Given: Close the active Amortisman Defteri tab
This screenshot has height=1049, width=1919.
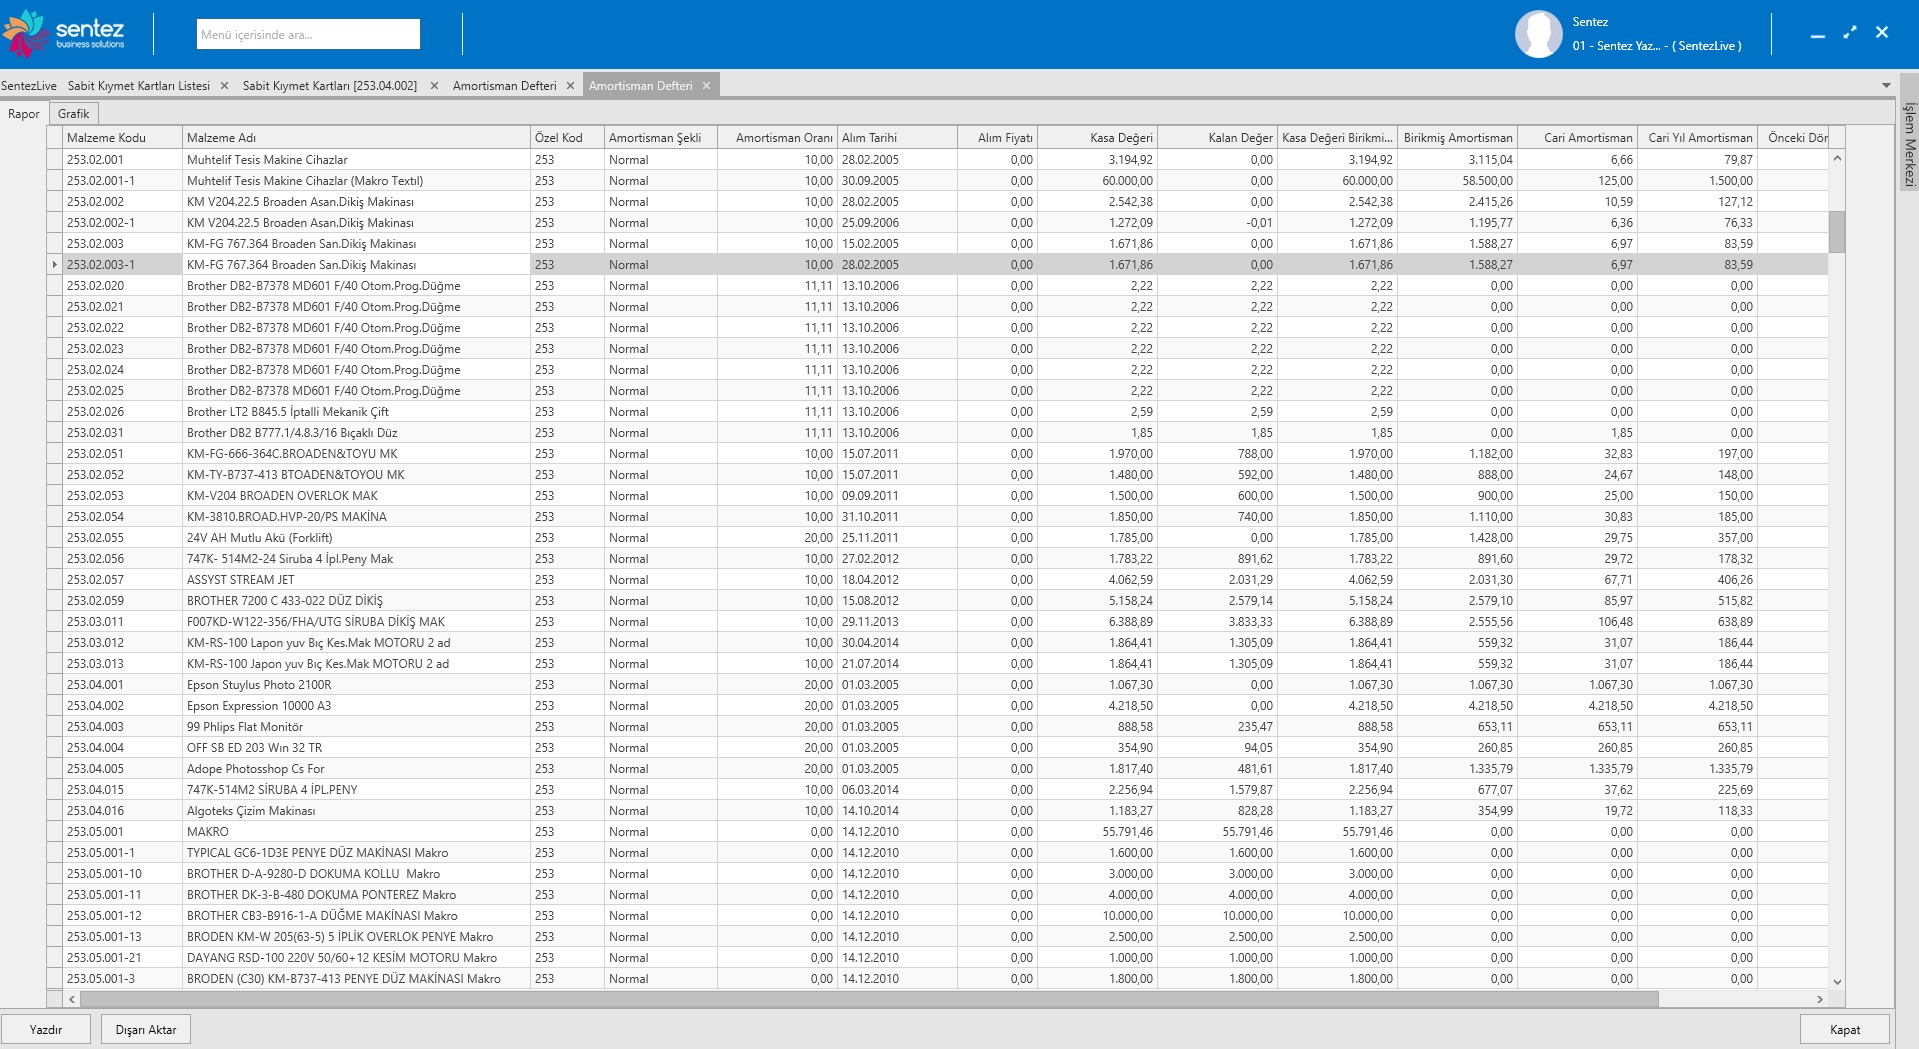Looking at the screenshot, I should pos(706,86).
